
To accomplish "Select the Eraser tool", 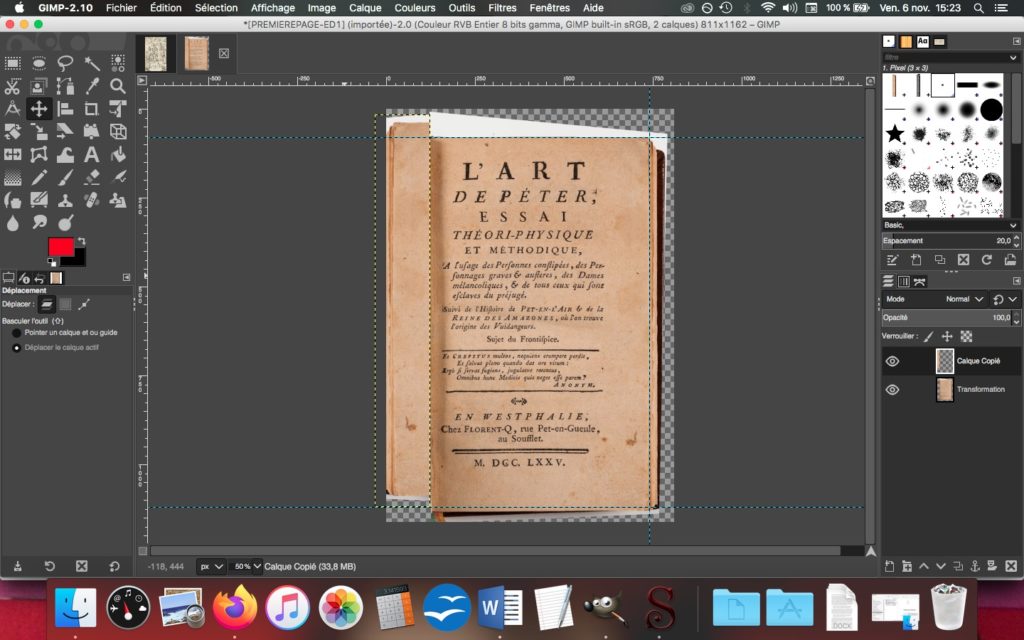I will click(x=91, y=177).
